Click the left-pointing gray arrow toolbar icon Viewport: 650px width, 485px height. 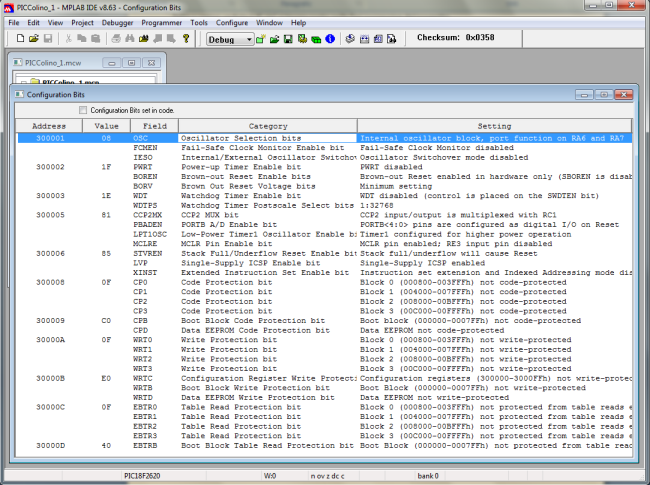pyautogui.click(x=158, y=39)
